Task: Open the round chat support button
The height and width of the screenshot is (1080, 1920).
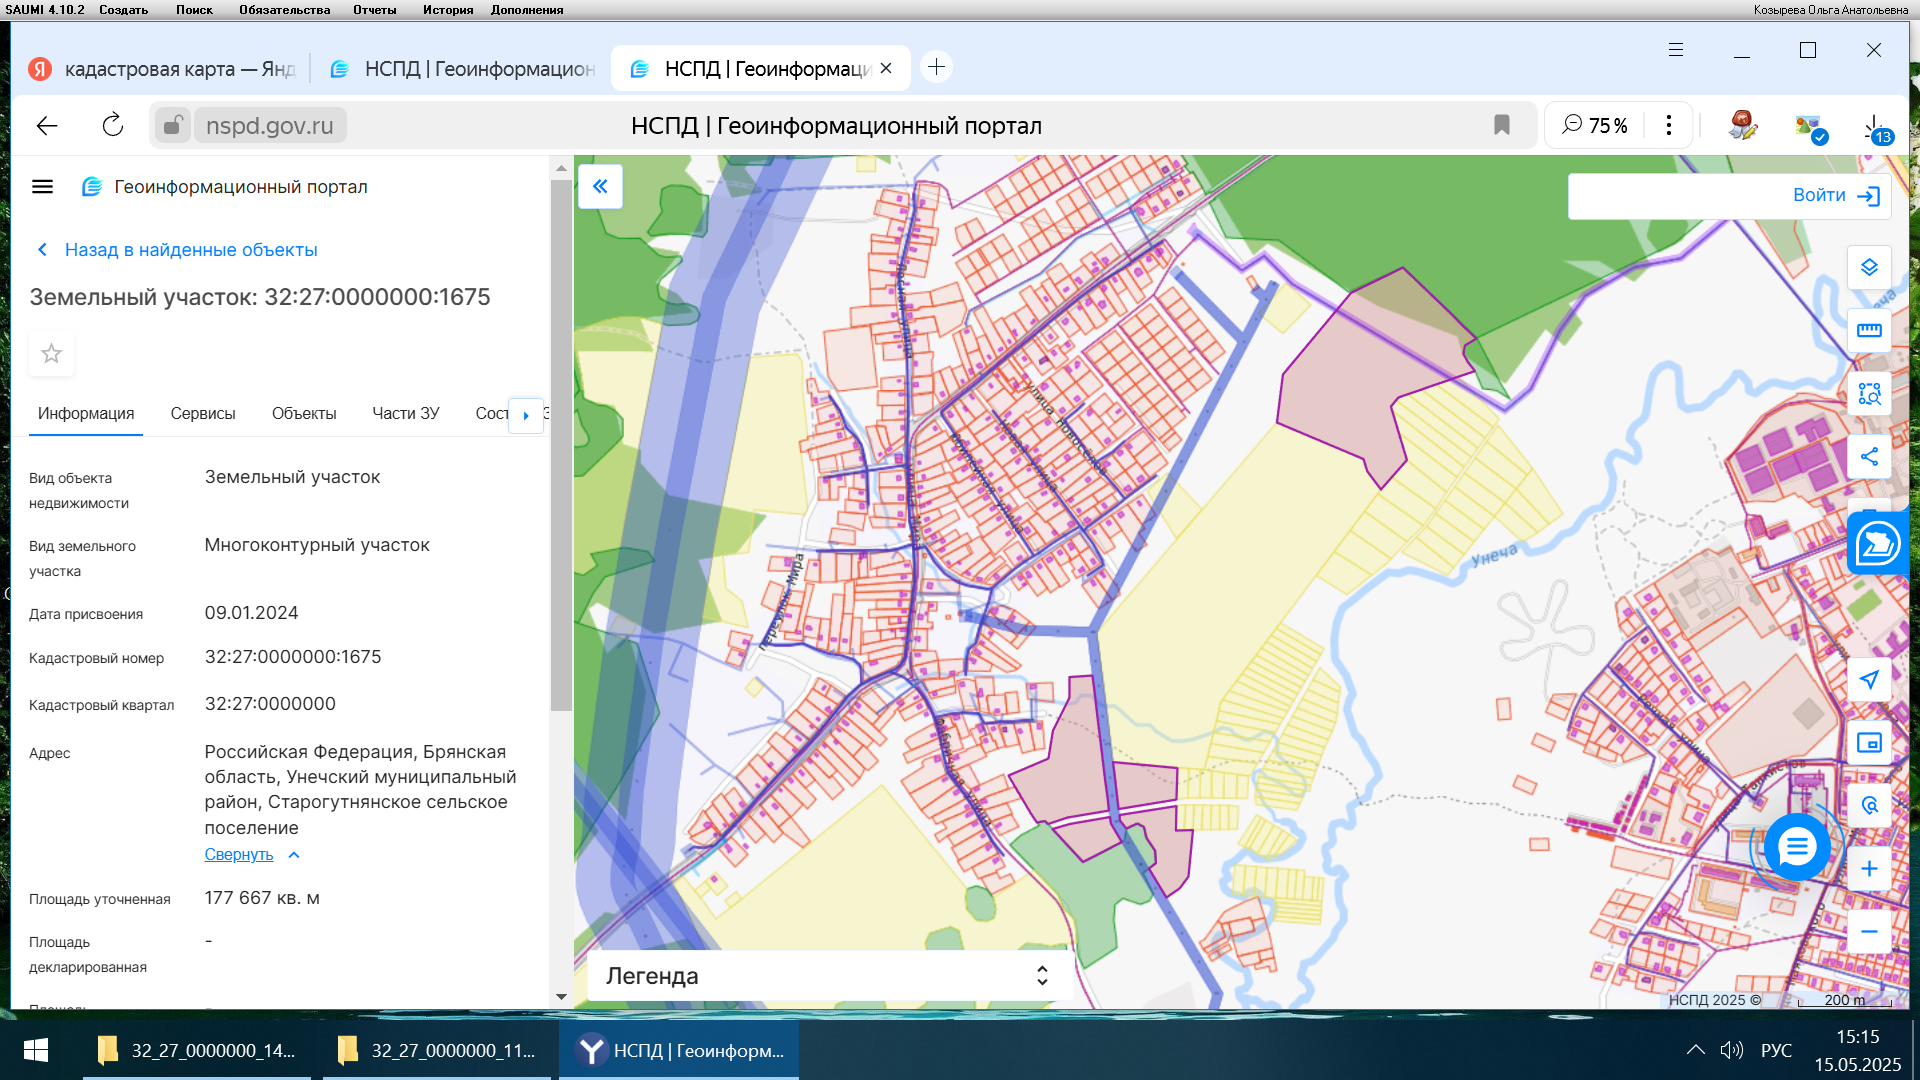Action: pyautogui.click(x=1797, y=847)
